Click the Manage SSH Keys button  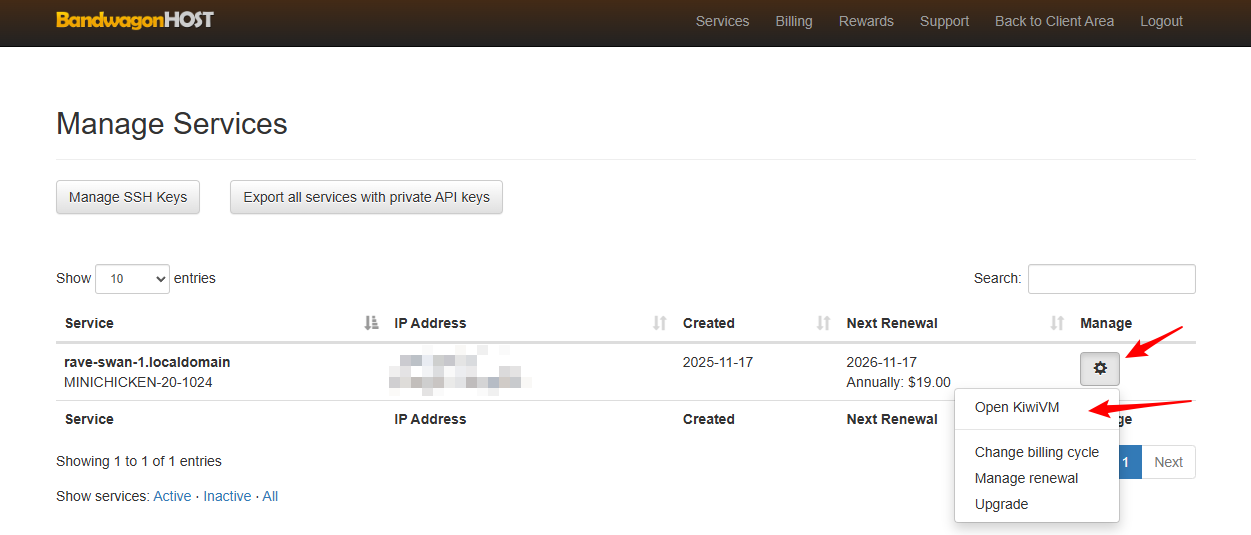pos(128,197)
